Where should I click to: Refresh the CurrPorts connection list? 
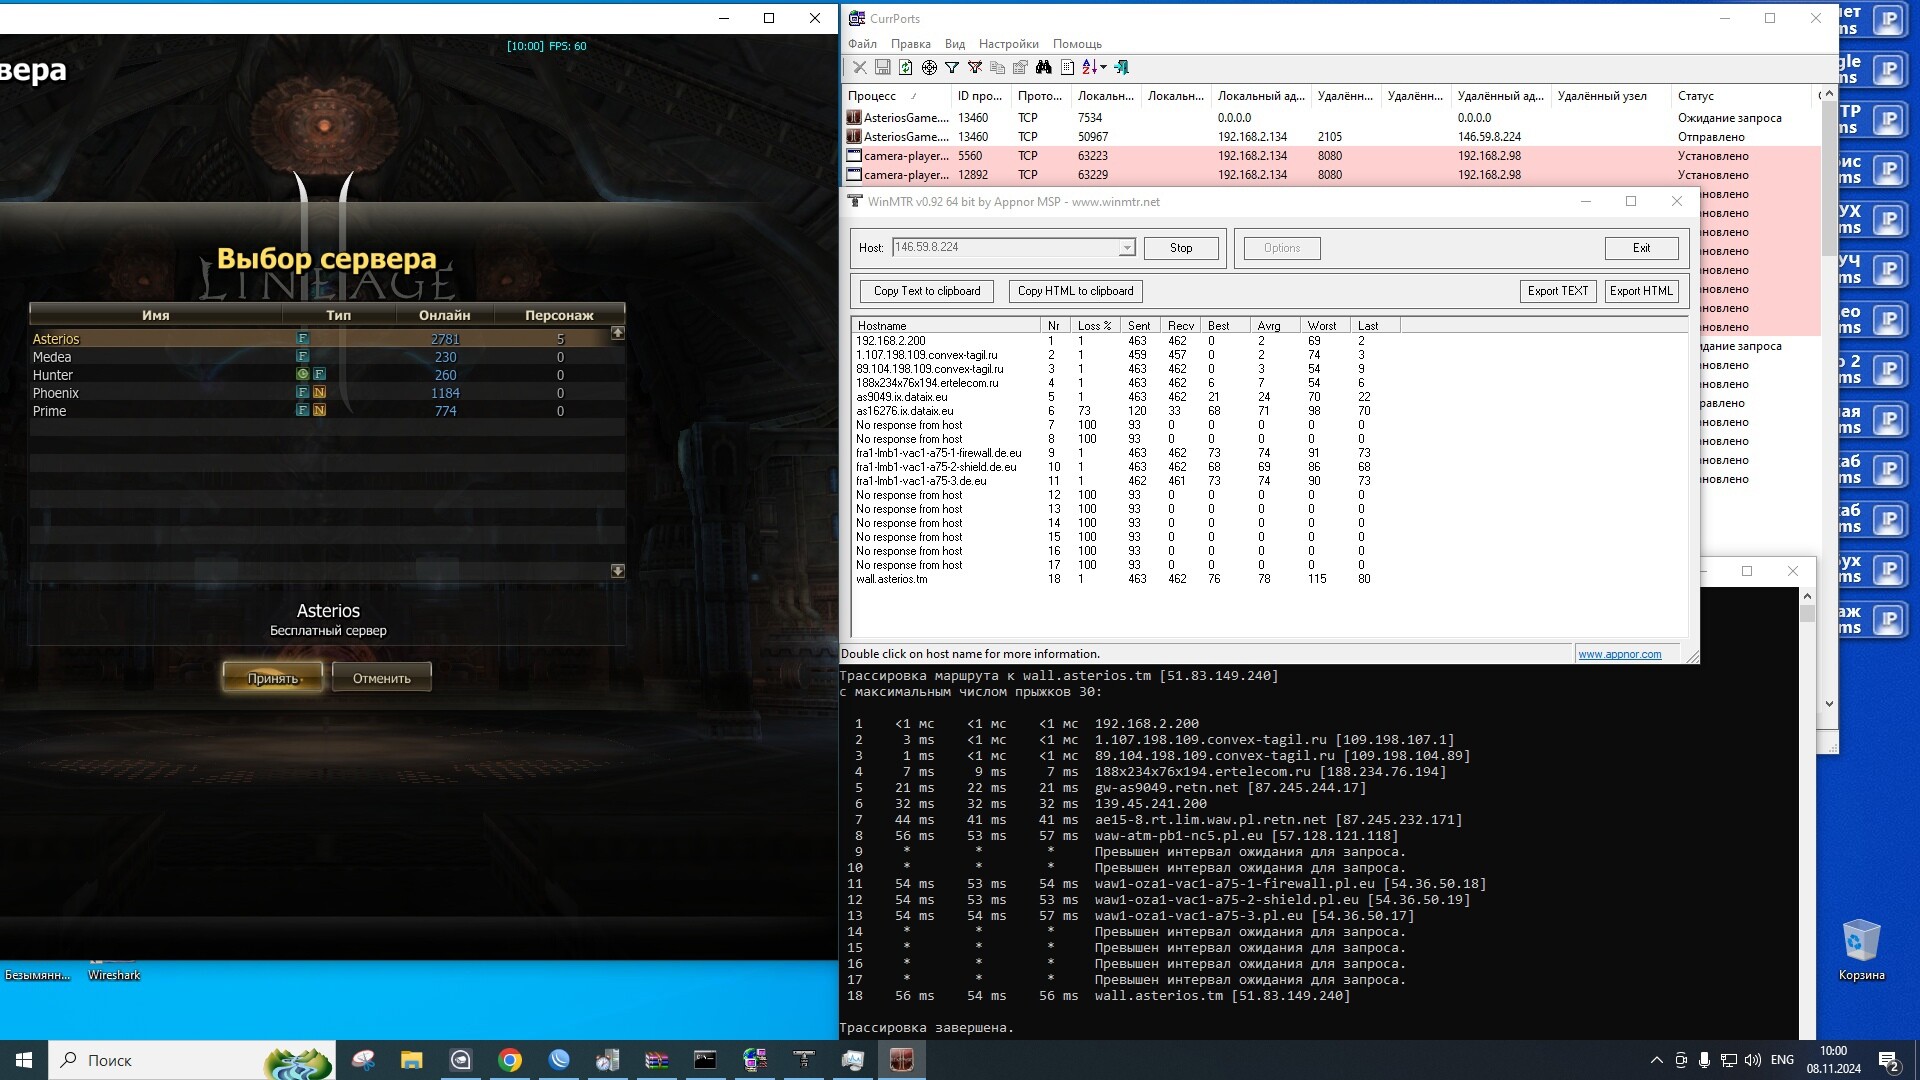coord(905,67)
